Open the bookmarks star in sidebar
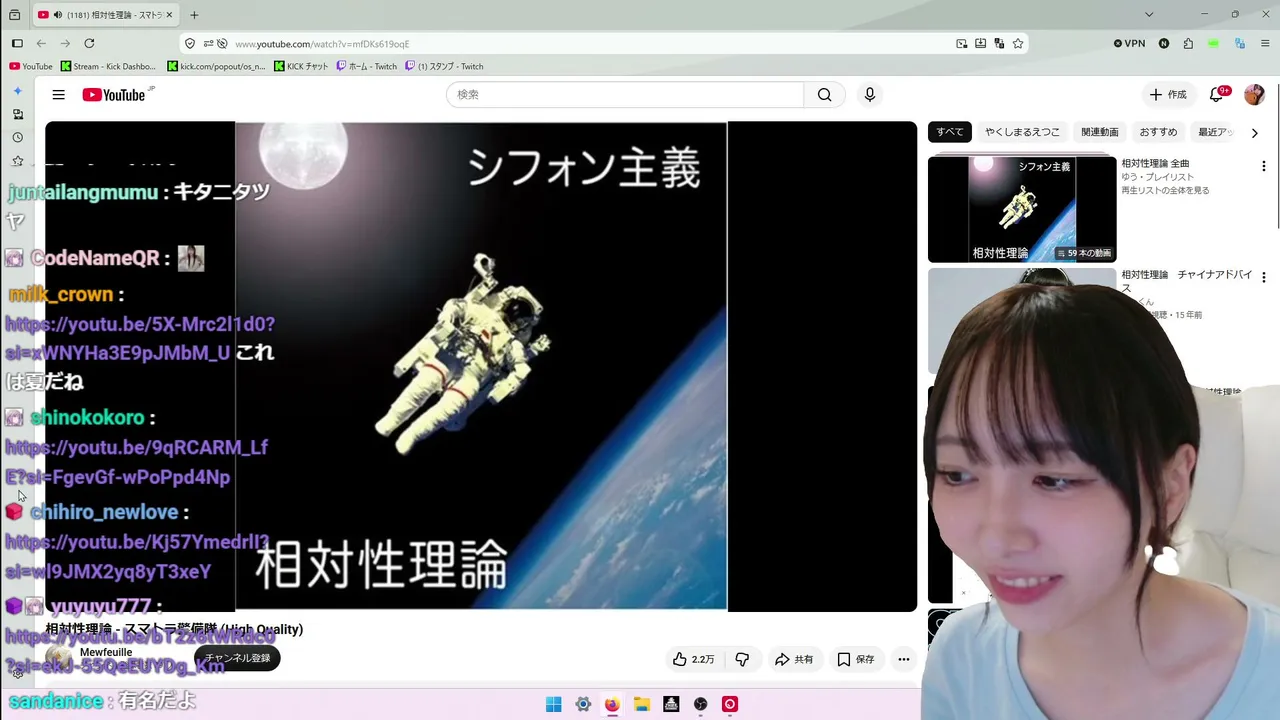 click(17, 161)
